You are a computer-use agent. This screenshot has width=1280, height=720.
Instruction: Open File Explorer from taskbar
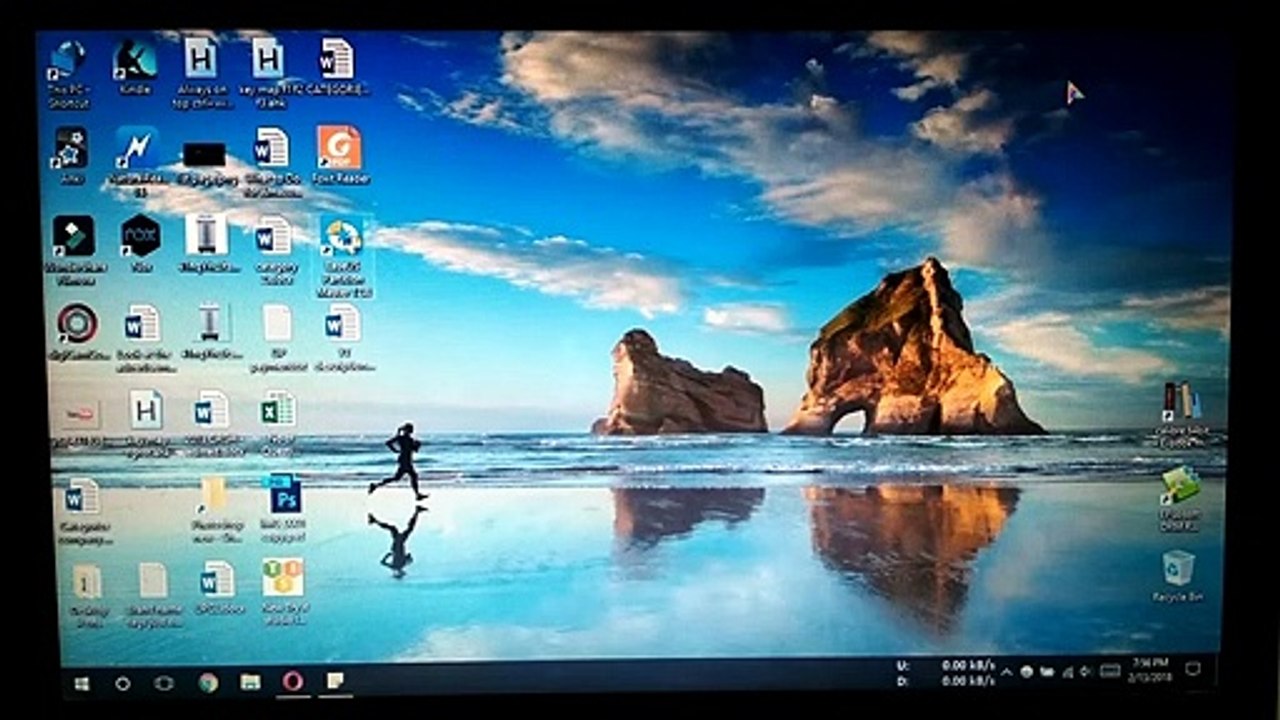click(x=250, y=682)
